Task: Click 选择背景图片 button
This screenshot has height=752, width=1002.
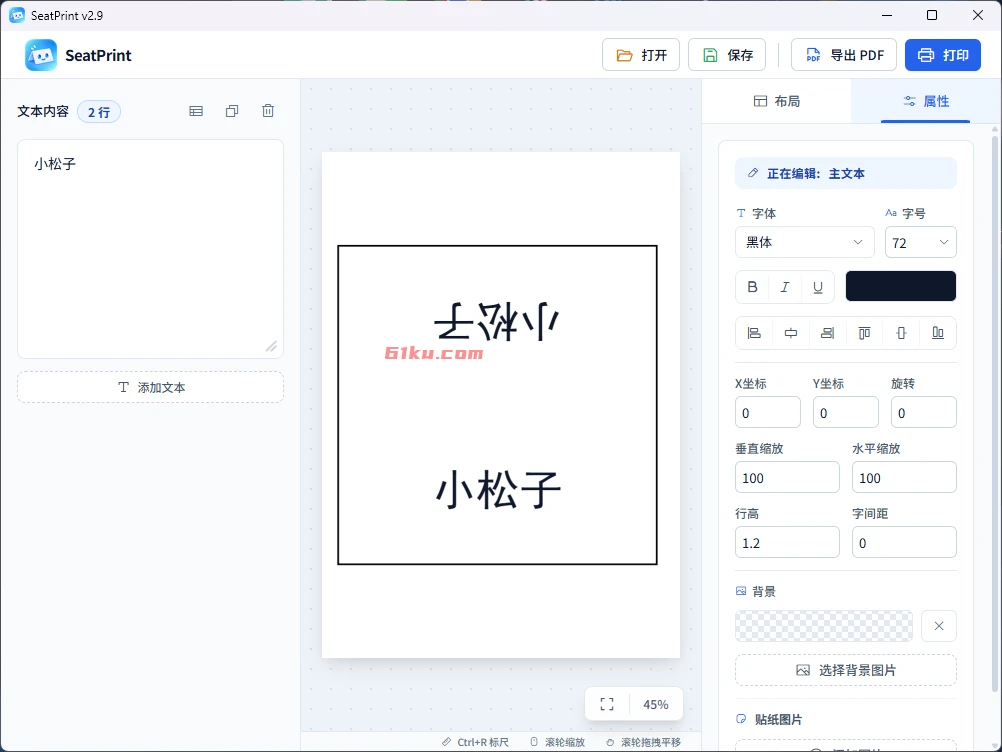Action: pos(845,670)
